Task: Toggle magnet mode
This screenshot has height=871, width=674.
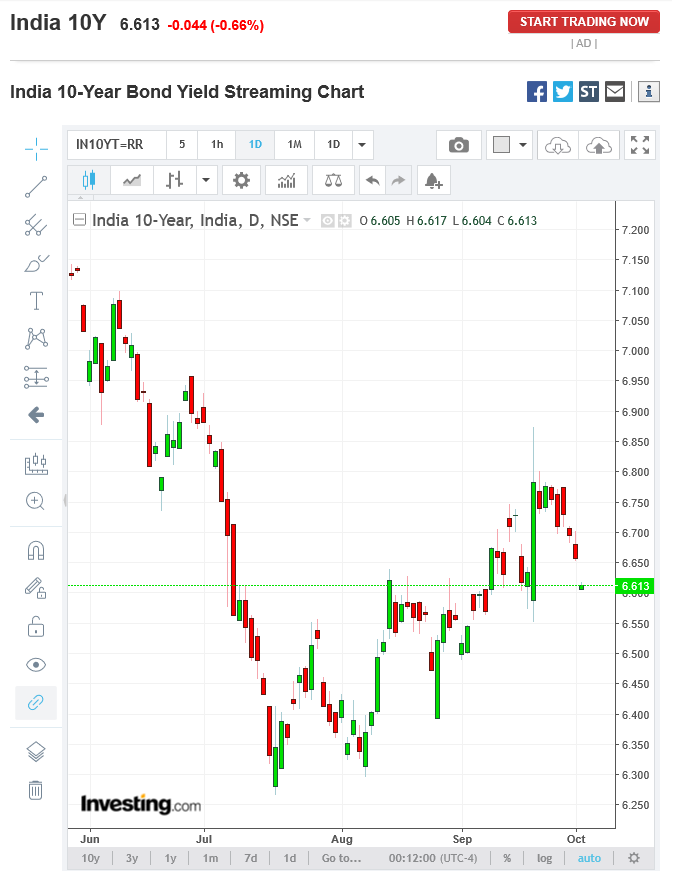Action: pyautogui.click(x=36, y=550)
